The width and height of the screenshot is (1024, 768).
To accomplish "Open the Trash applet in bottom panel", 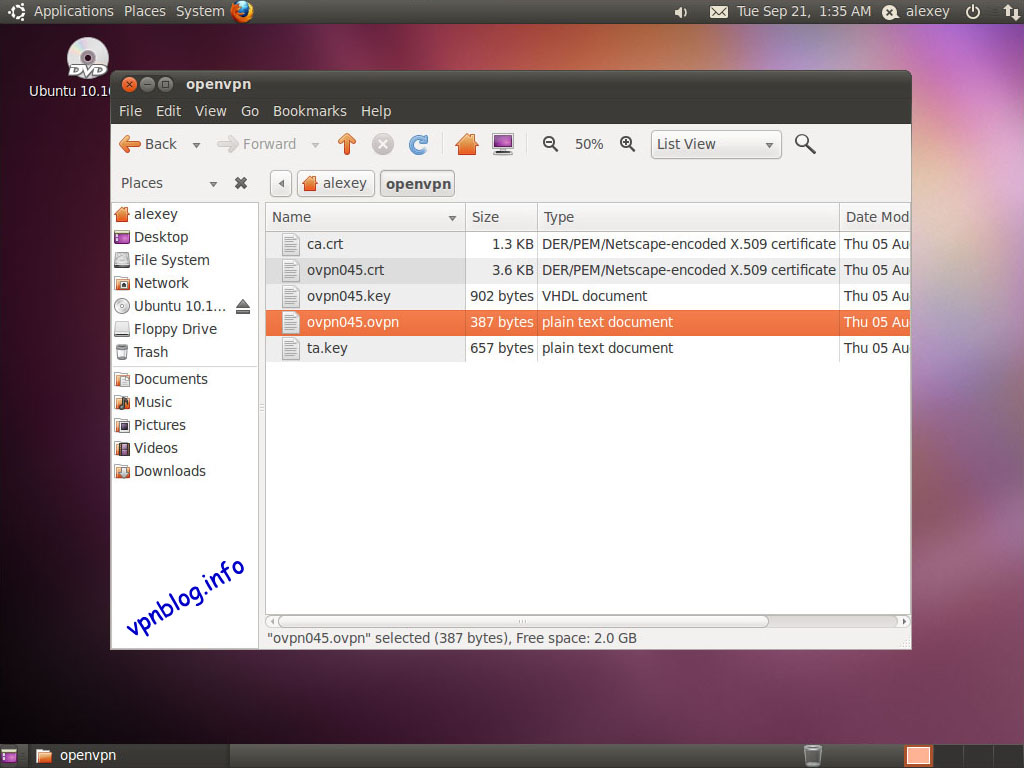I will tap(812, 756).
